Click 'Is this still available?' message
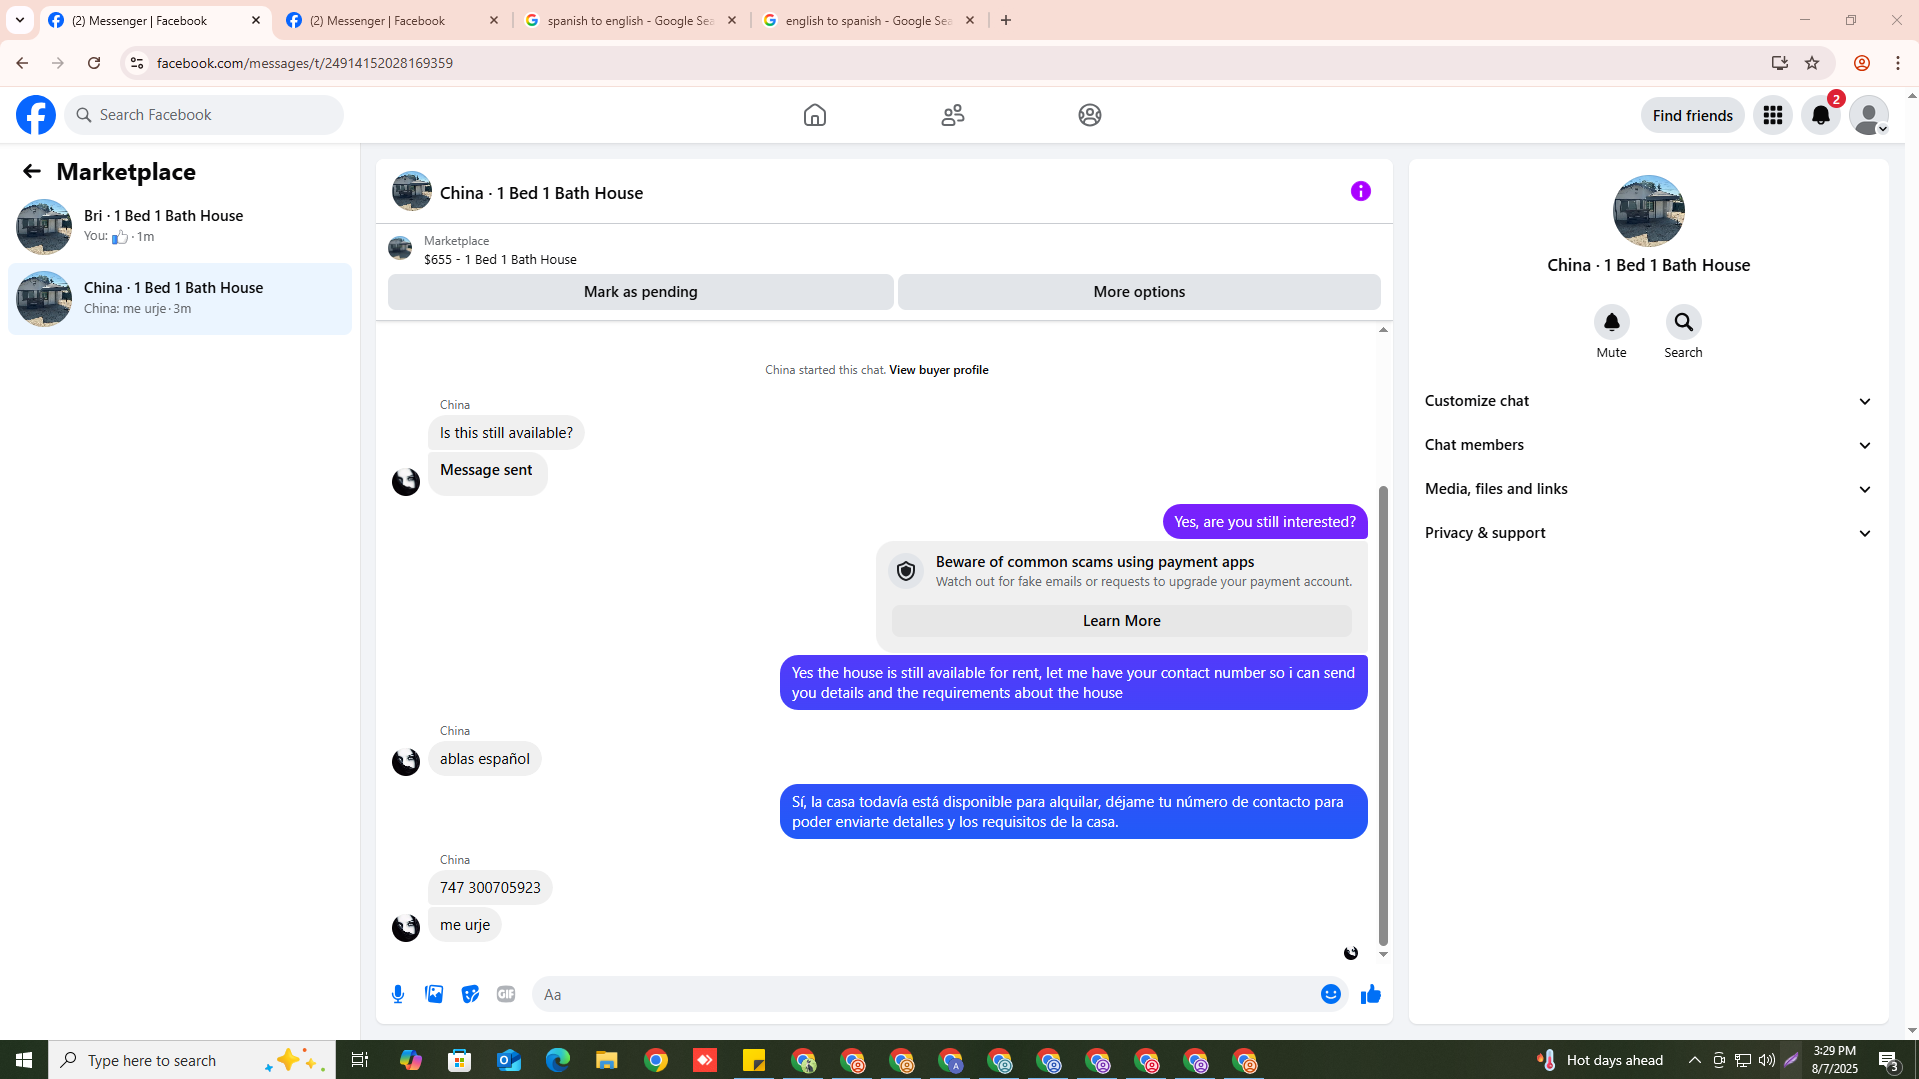This screenshot has width=1919, height=1079. pyautogui.click(x=506, y=433)
